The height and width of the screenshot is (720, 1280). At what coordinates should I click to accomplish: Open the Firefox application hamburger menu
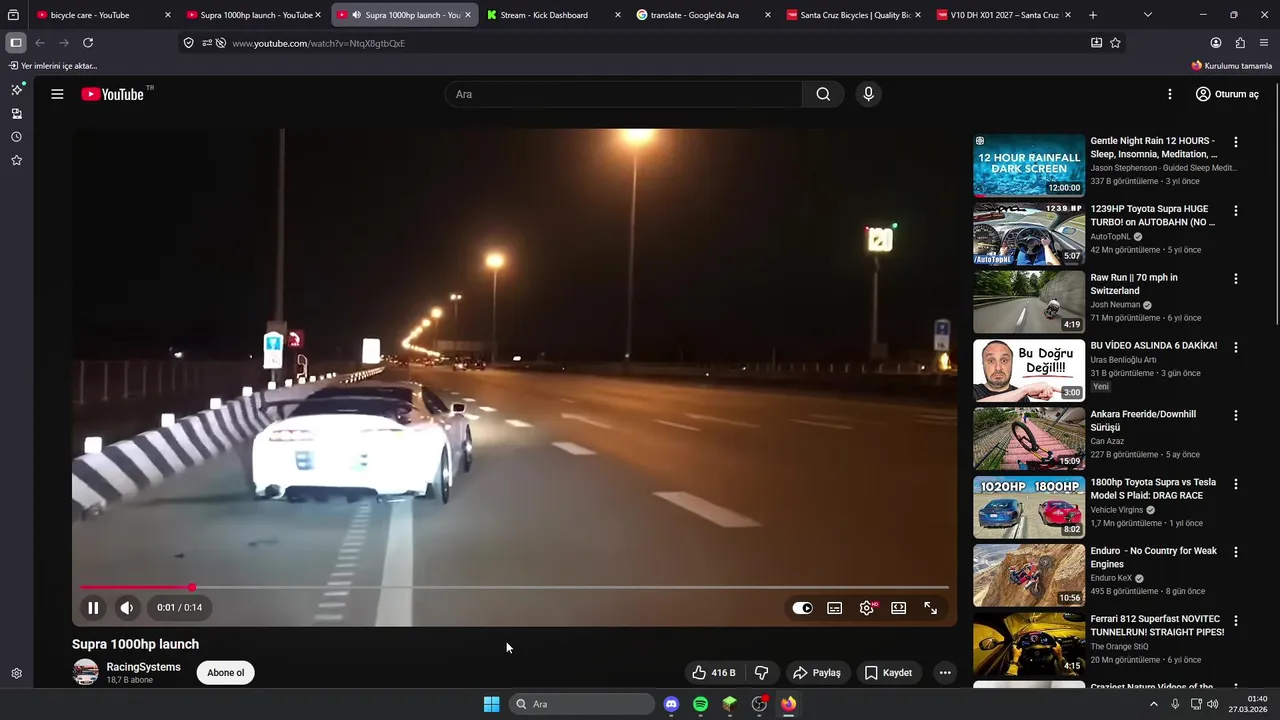1264,43
